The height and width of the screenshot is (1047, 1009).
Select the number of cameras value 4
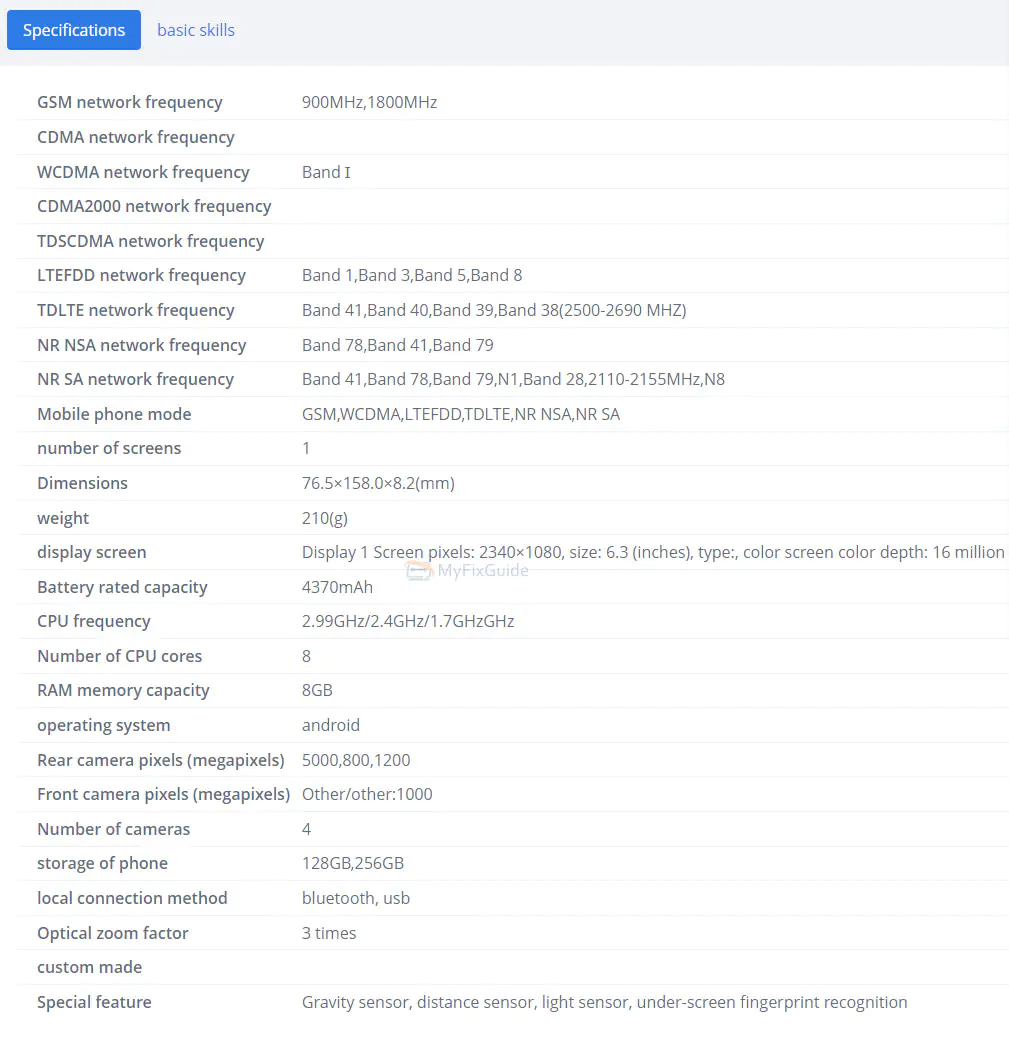[x=306, y=829]
